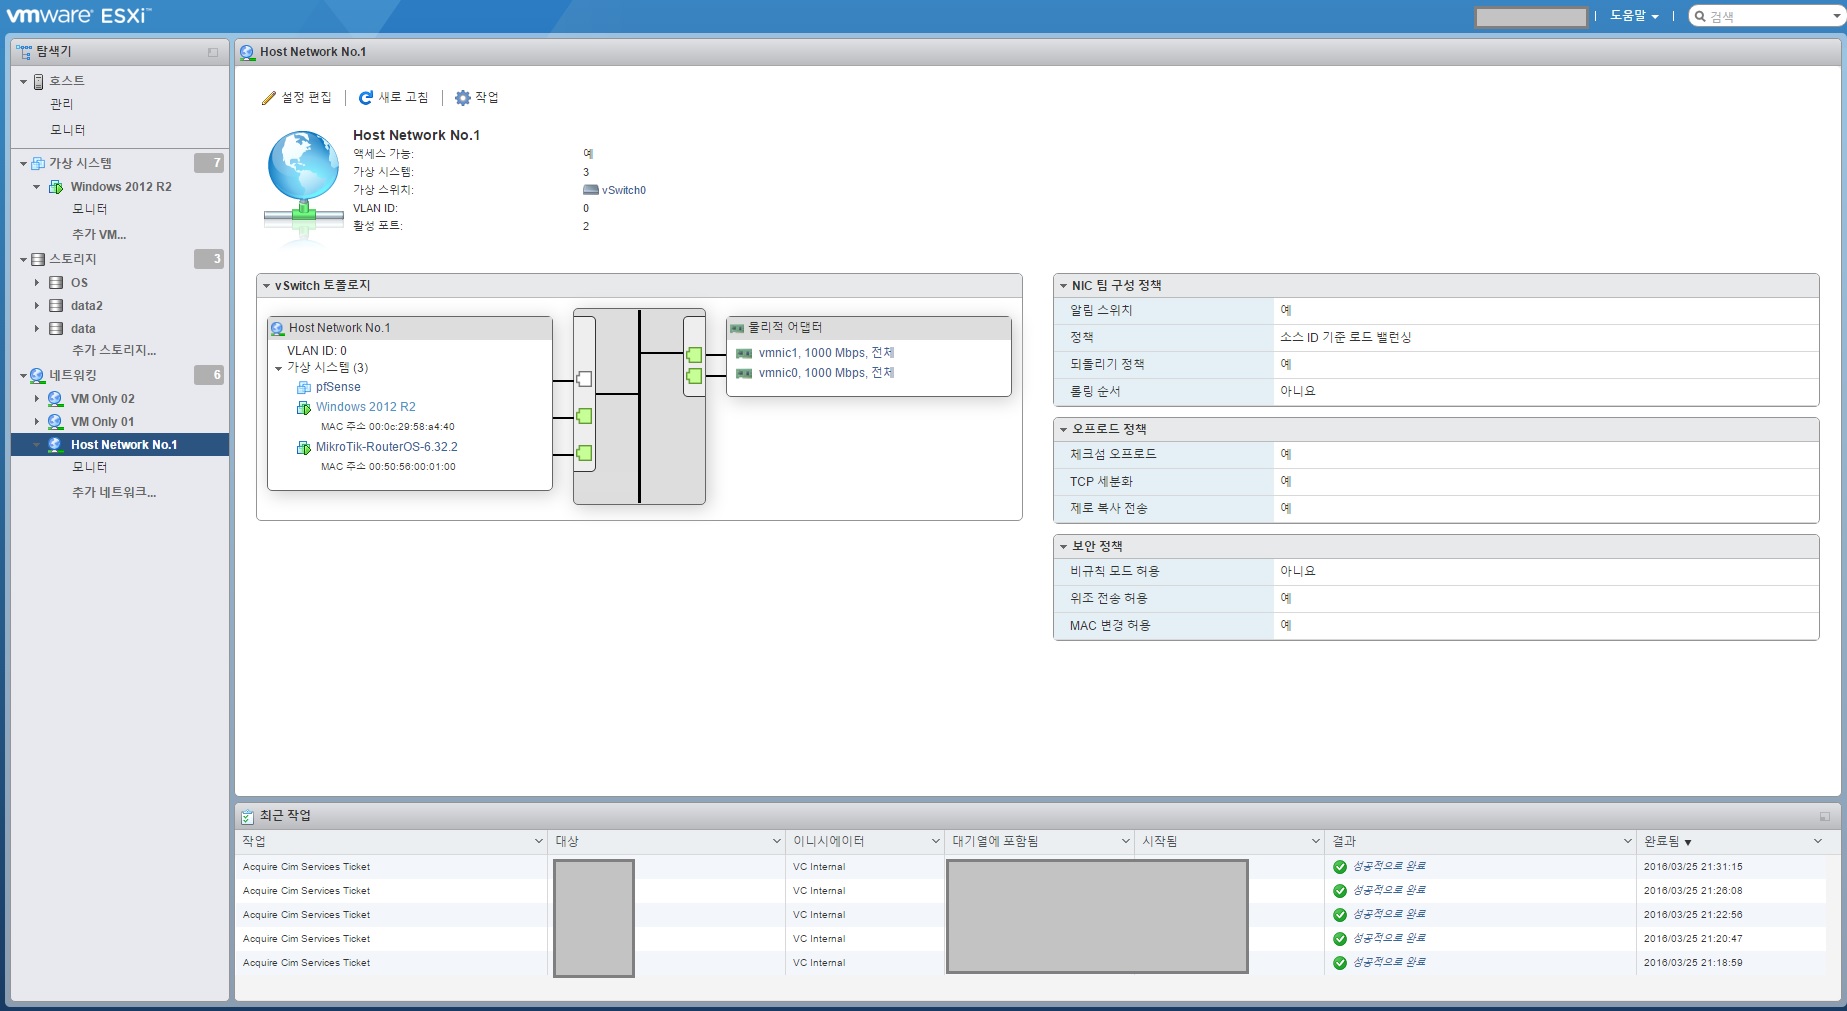Screen dimensions: 1847x1011
Task: Collapse the Storage tree node
Action: (x=24, y=259)
